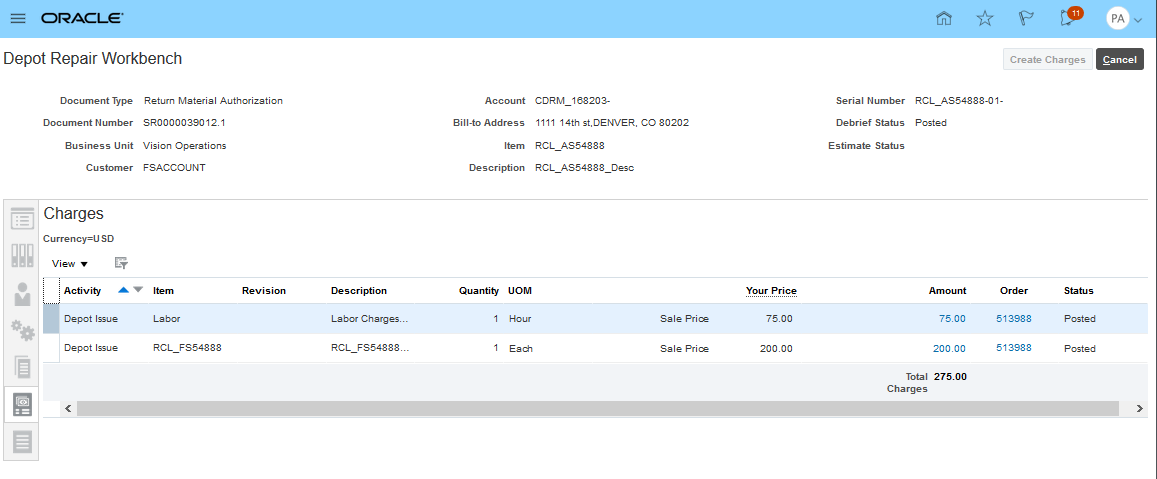1157x479 pixels.
Task: Click the Return Material Authorization value
Action: coord(213,100)
